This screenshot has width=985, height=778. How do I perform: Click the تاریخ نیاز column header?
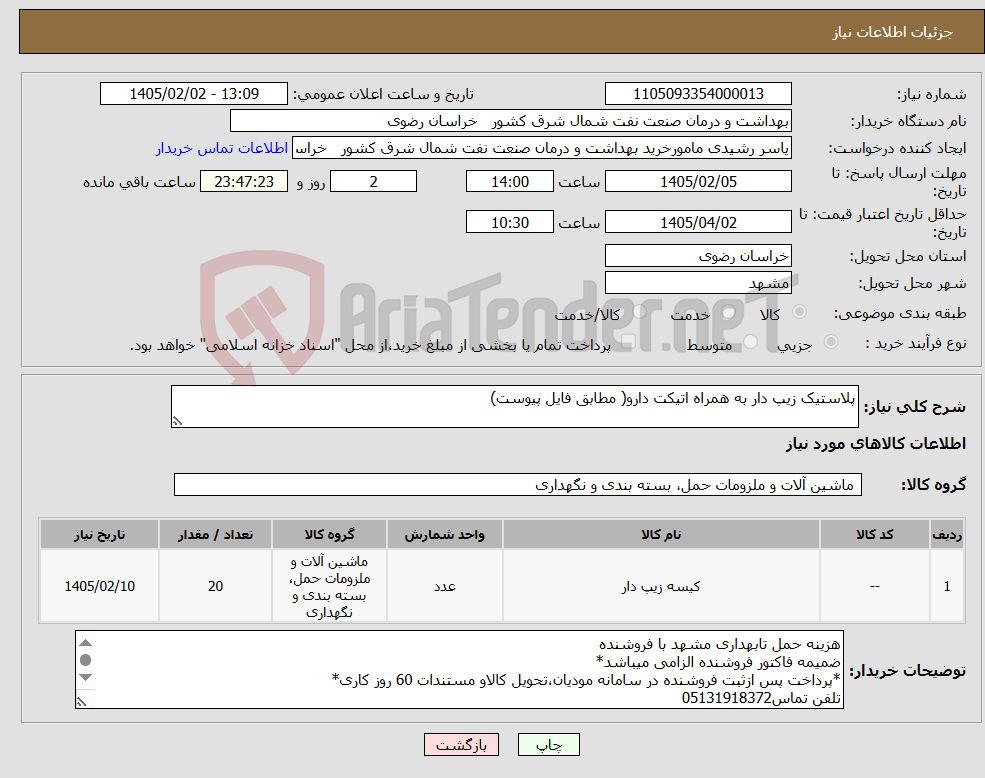tap(99, 534)
